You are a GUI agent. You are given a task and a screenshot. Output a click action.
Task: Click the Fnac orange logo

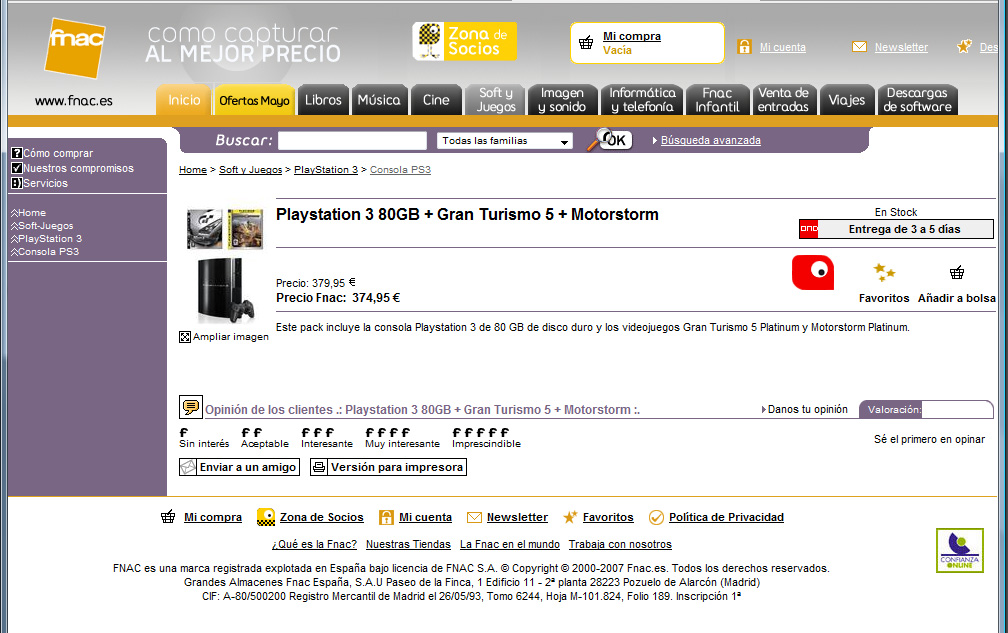75,48
